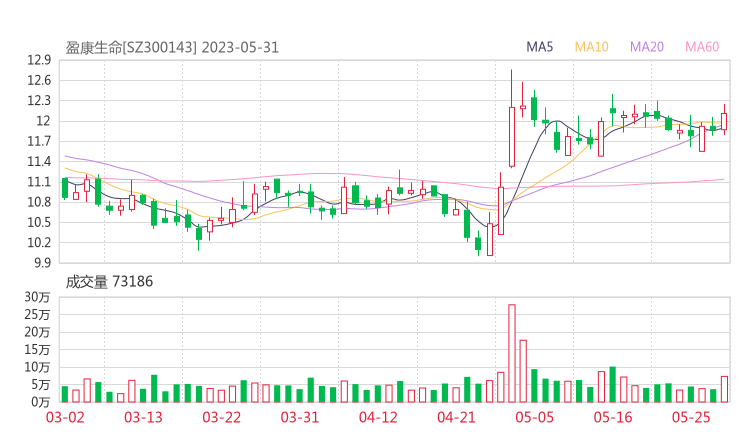Click the 11.1 price axis label
This screenshot has height=440, width=740.
[x=39, y=182]
